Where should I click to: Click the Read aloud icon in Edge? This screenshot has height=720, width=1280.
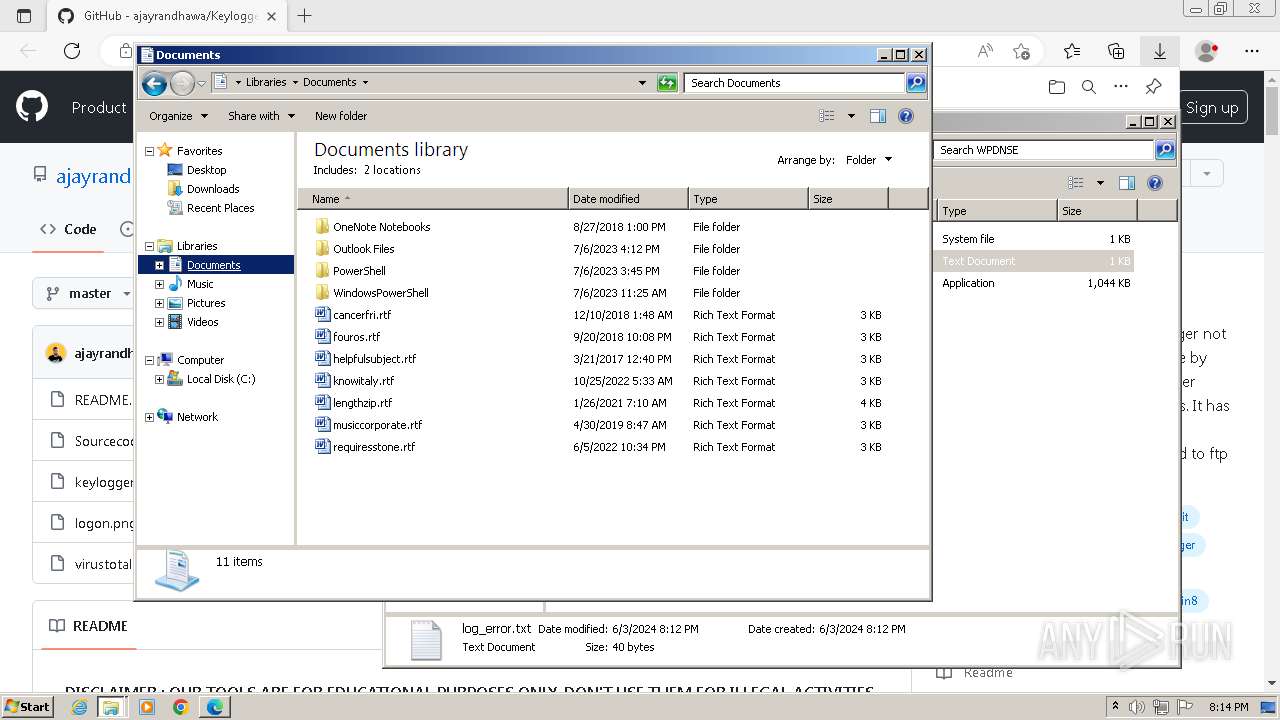click(985, 51)
